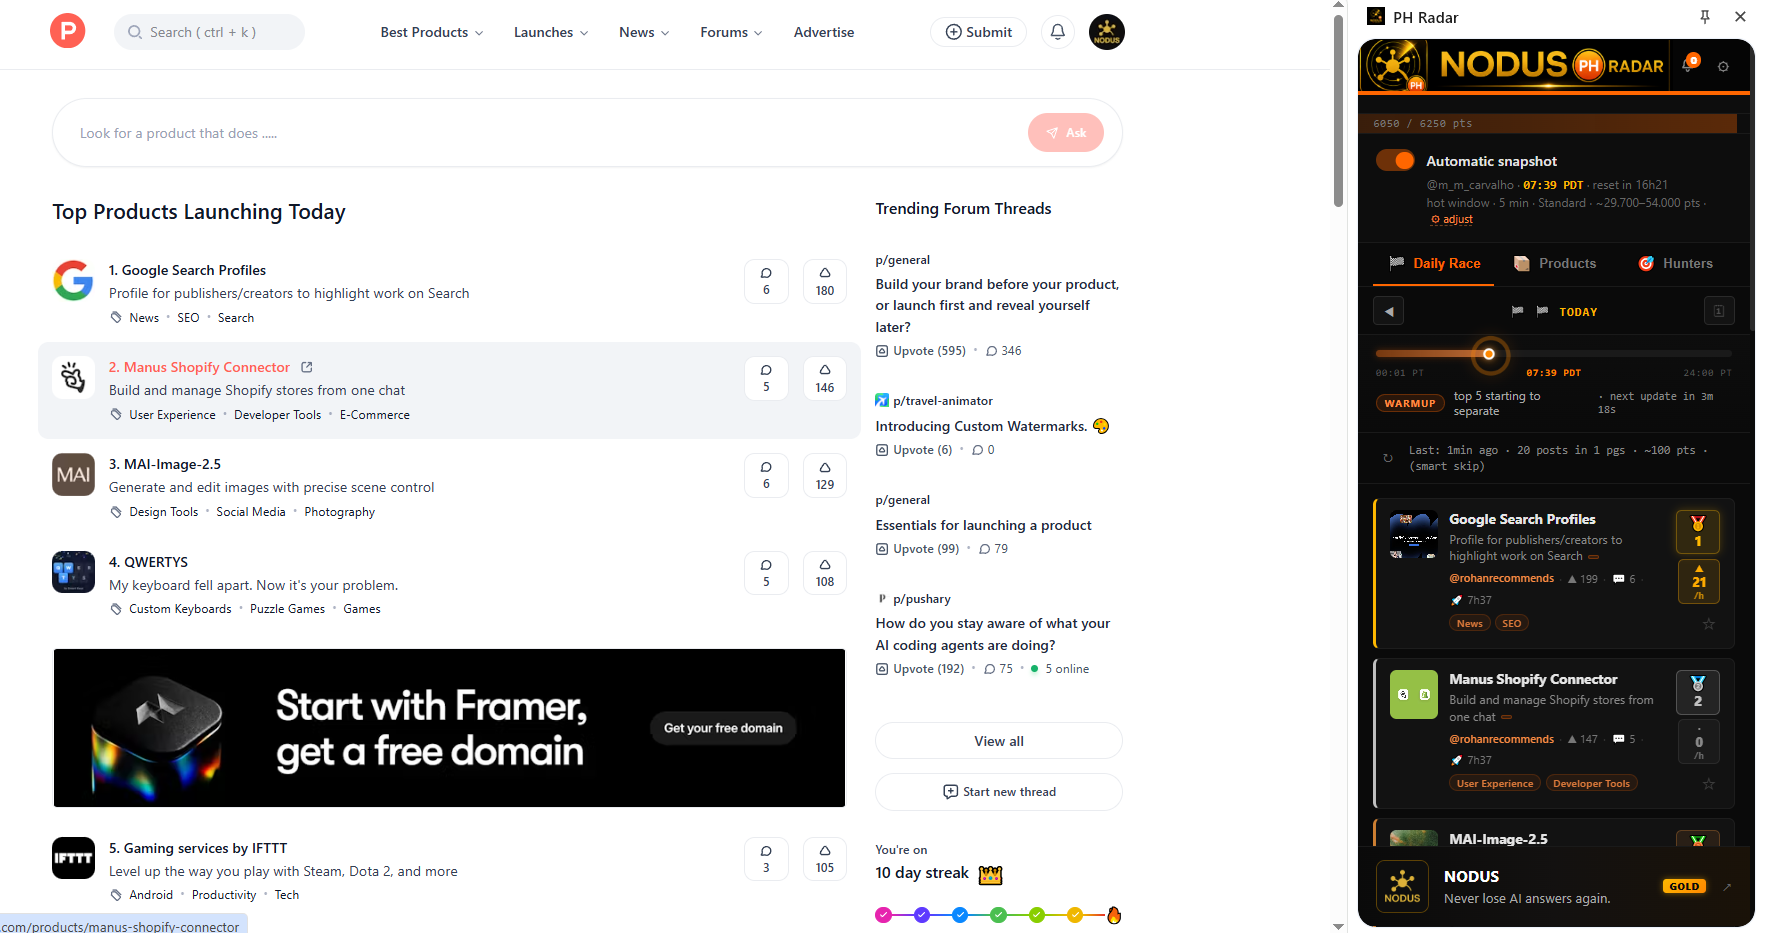Star Manus Shopify Connector in PH Radar

click(1709, 784)
